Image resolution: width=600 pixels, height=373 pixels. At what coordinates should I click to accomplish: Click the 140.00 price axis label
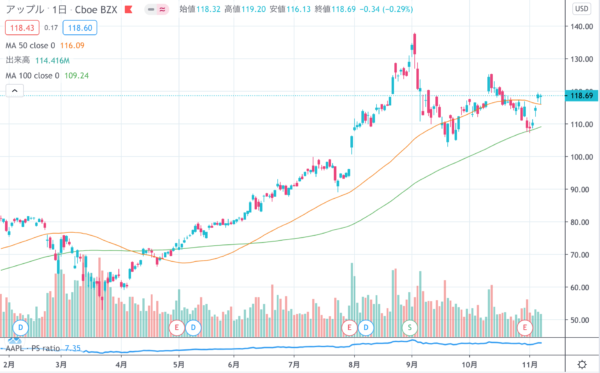point(582,26)
